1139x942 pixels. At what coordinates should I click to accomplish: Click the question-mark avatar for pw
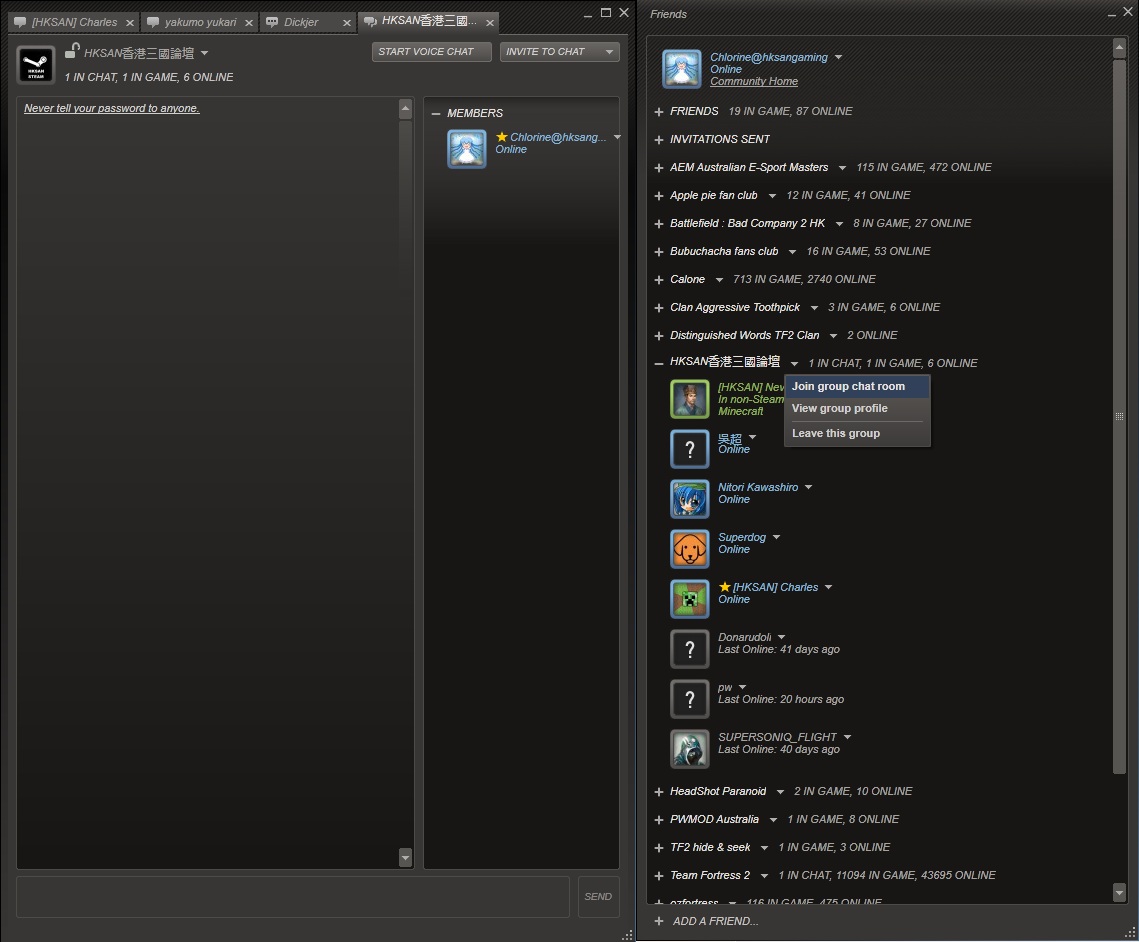pos(689,699)
